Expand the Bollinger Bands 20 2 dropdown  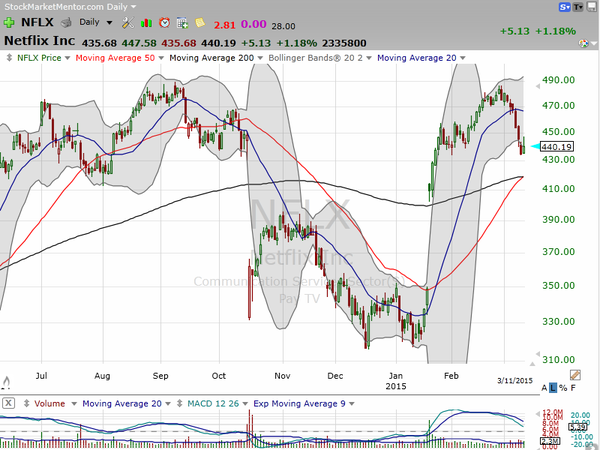[x=369, y=58]
